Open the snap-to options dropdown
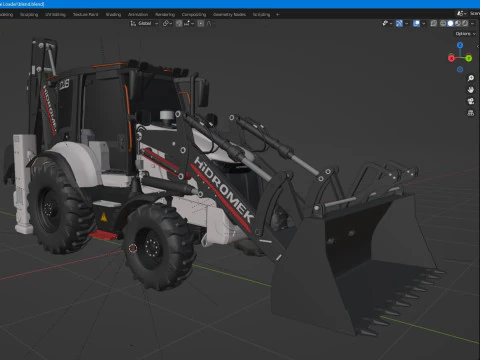Viewport: 480px width, 360px height. coord(189,23)
